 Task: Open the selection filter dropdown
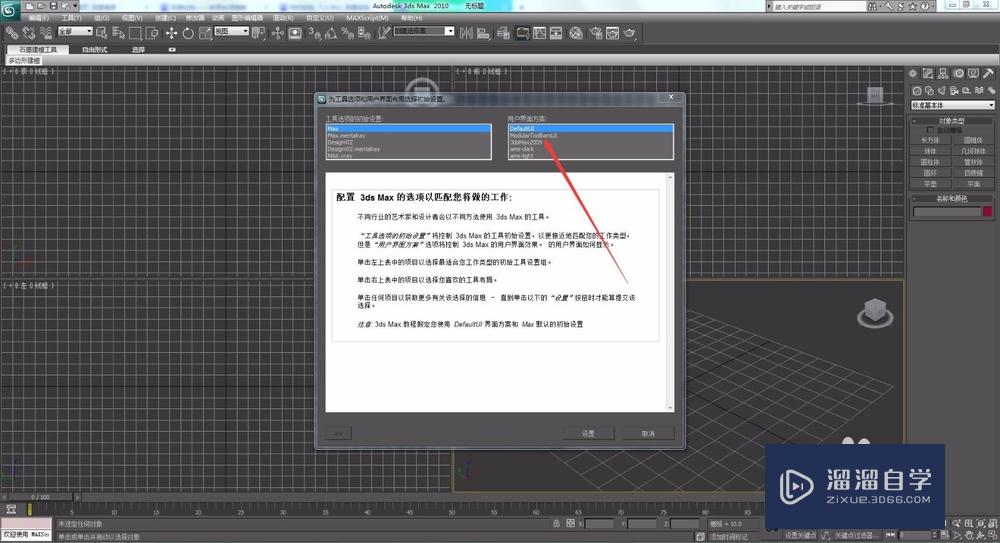(x=75, y=31)
